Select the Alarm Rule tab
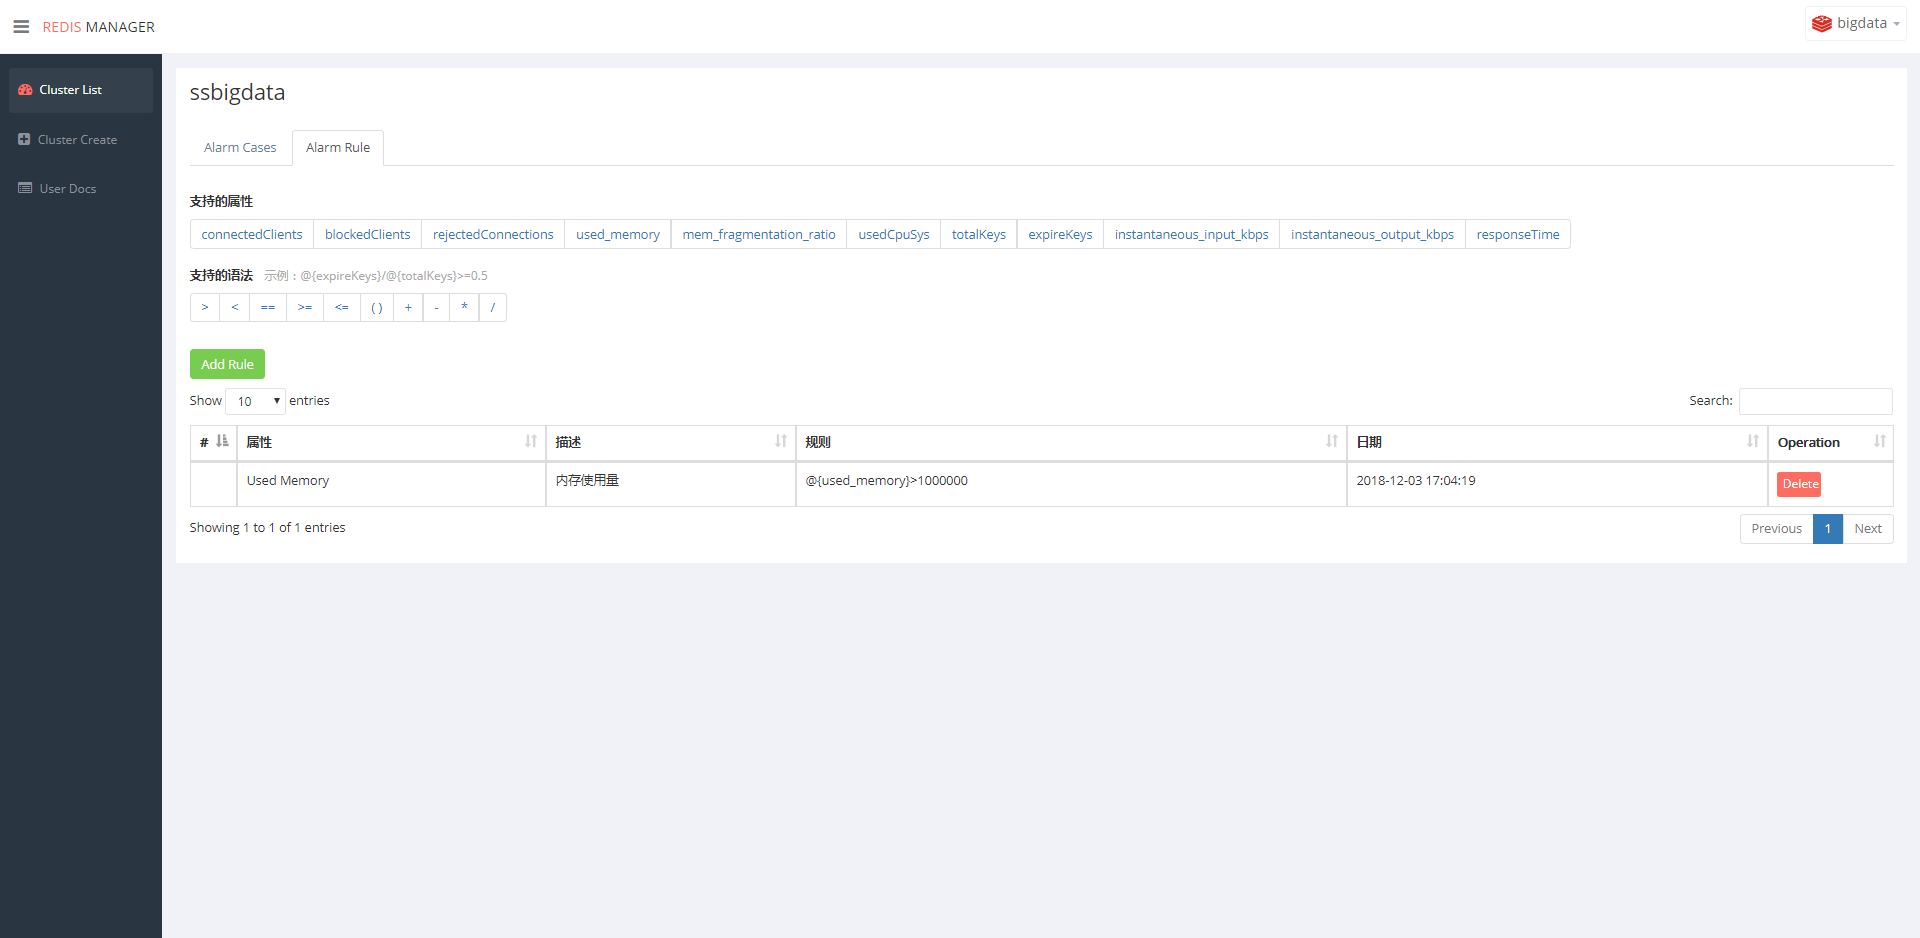Viewport: 1920px width, 938px height. click(x=338, y=148)
